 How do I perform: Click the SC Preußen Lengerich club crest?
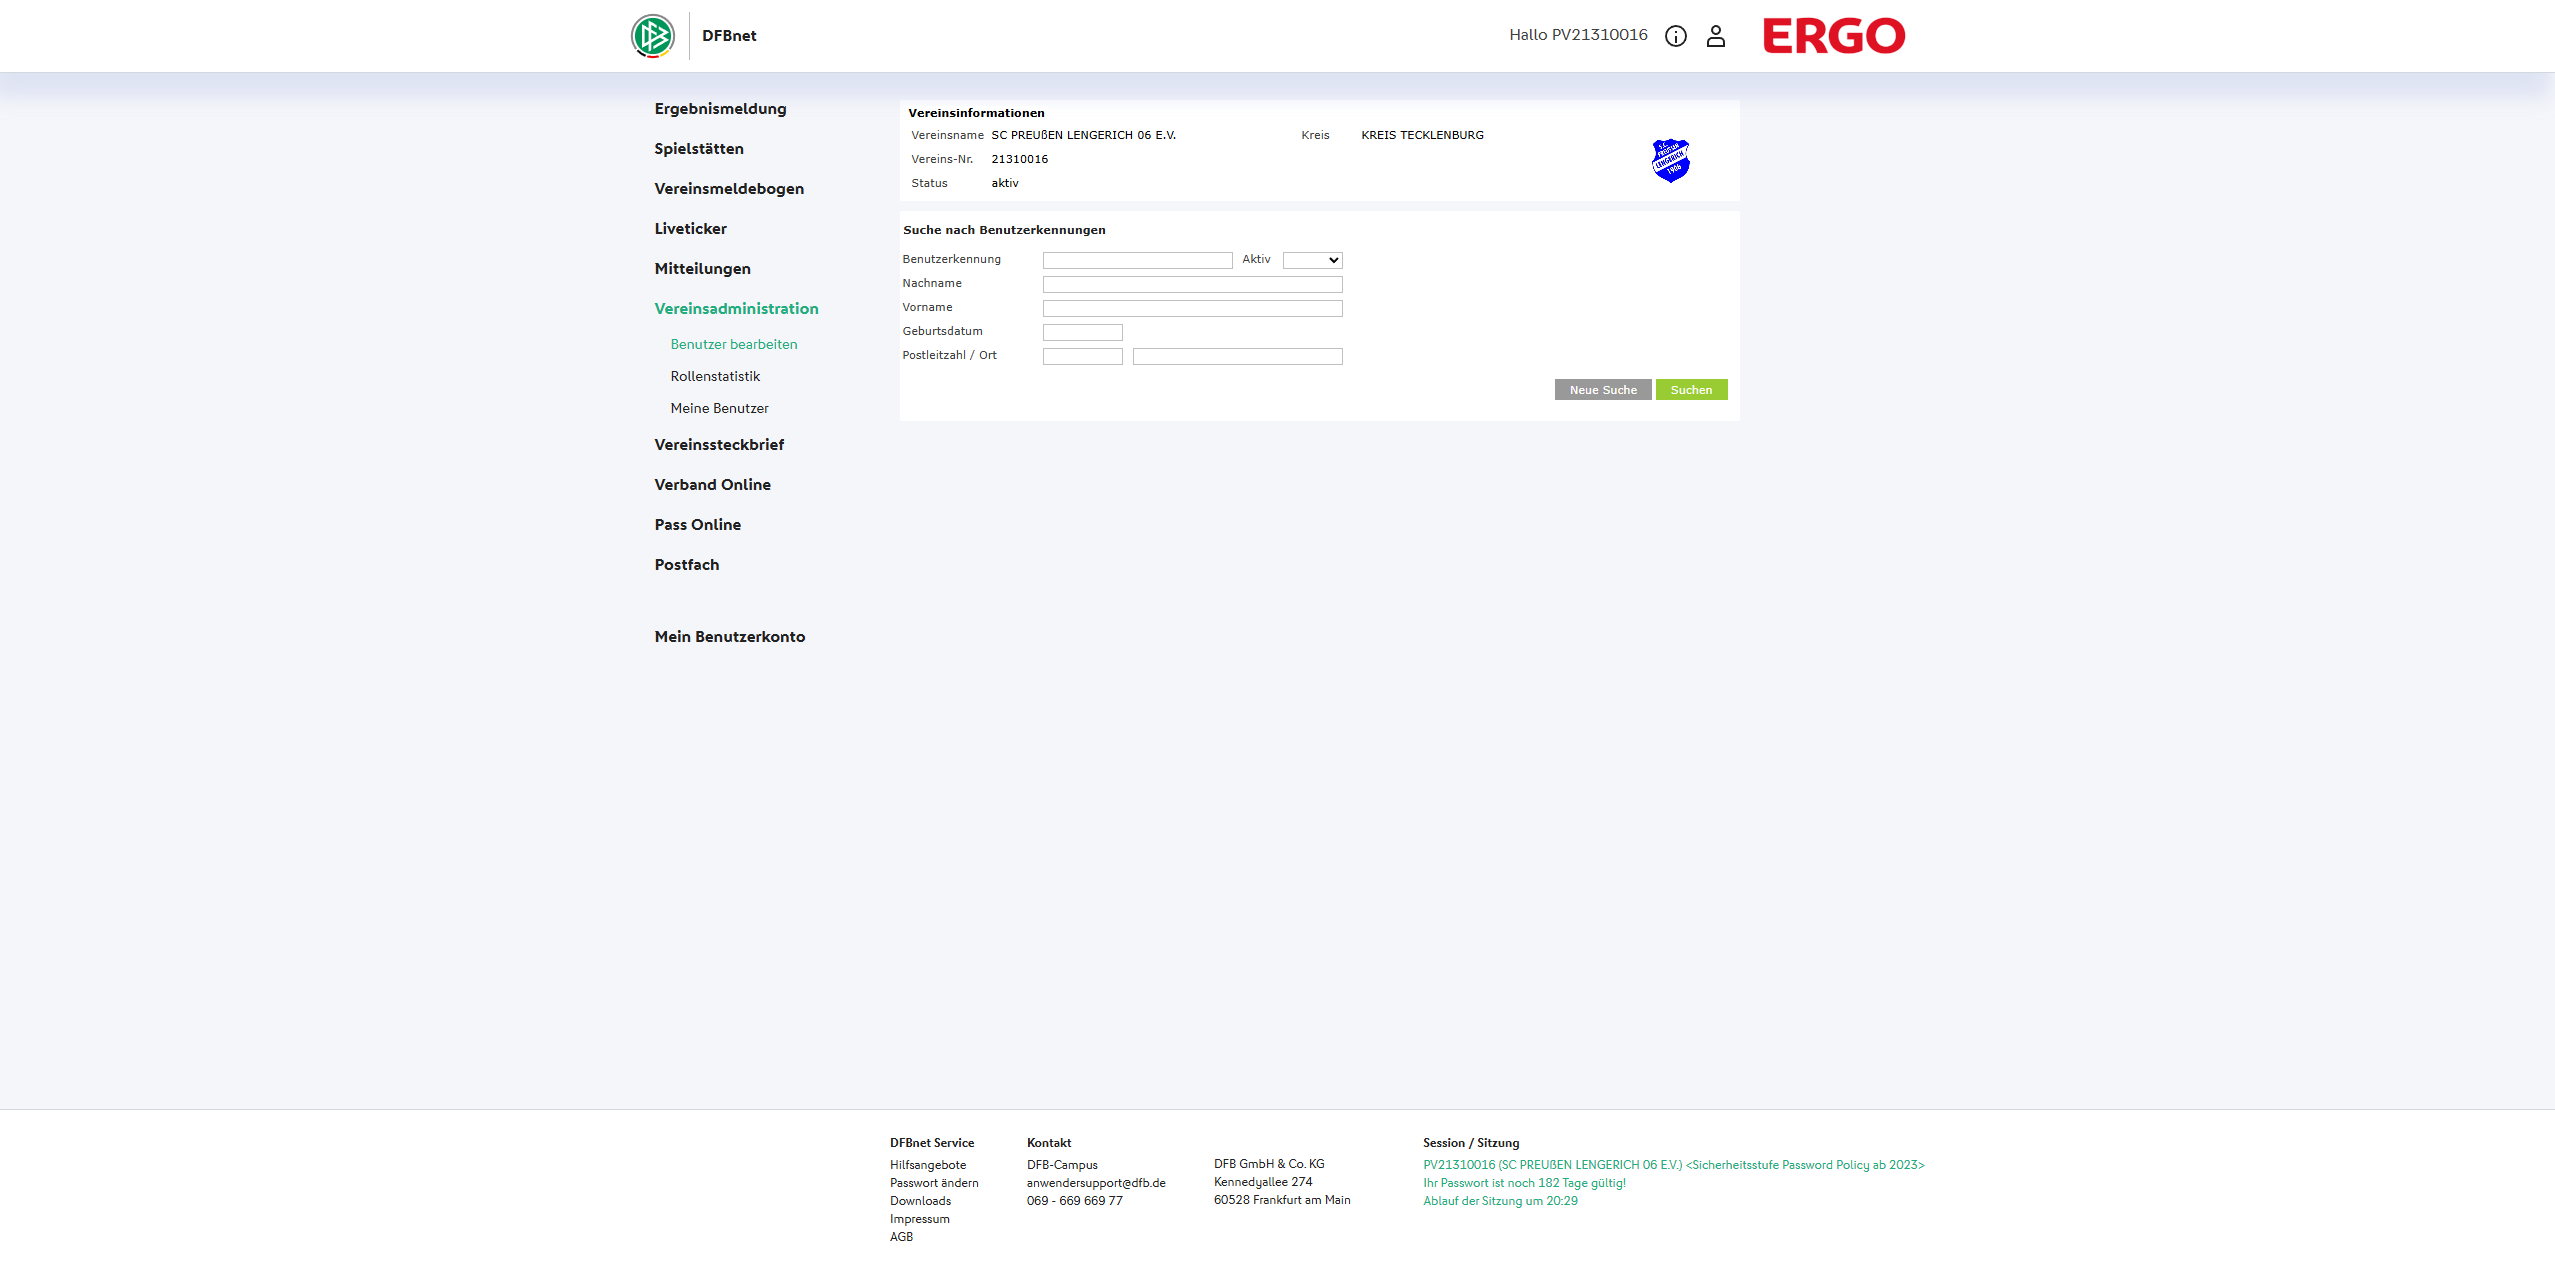pos(1669,160)
